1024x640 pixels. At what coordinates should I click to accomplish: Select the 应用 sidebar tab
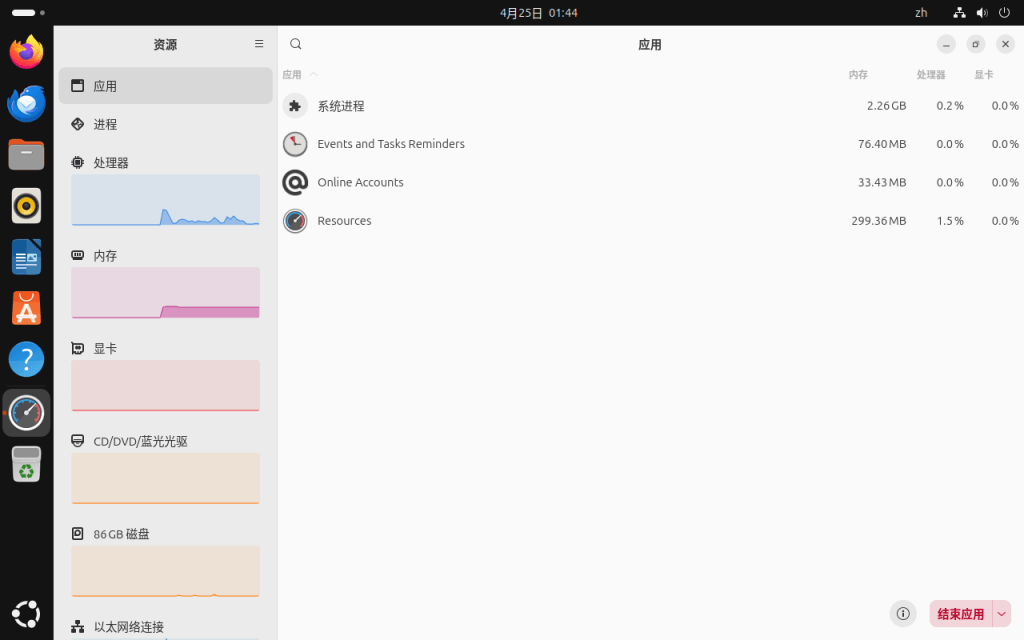point(165,86)
